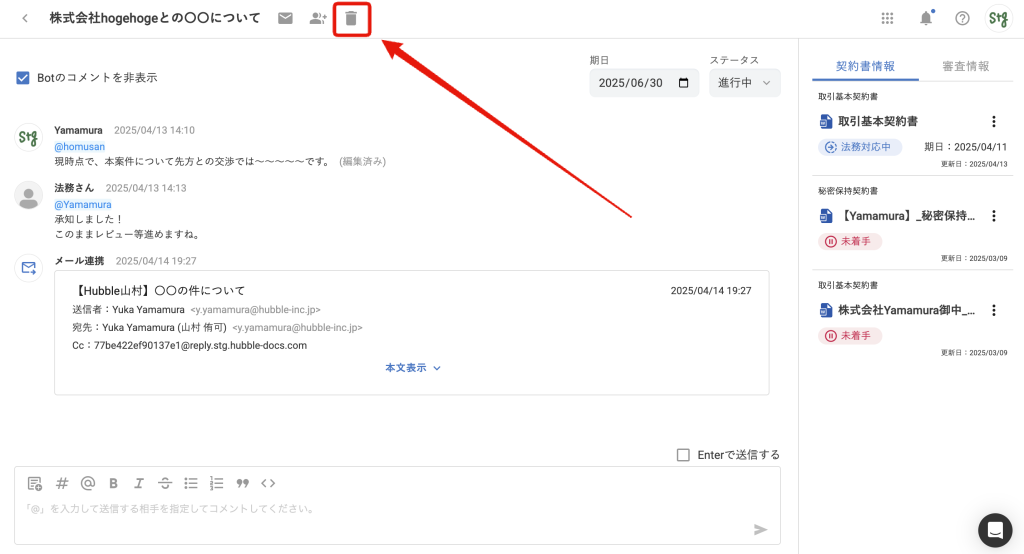Click the 株式会社Yamamura御中 document file icon
This screenshot has height=554, width=1024.
(826, 310)
